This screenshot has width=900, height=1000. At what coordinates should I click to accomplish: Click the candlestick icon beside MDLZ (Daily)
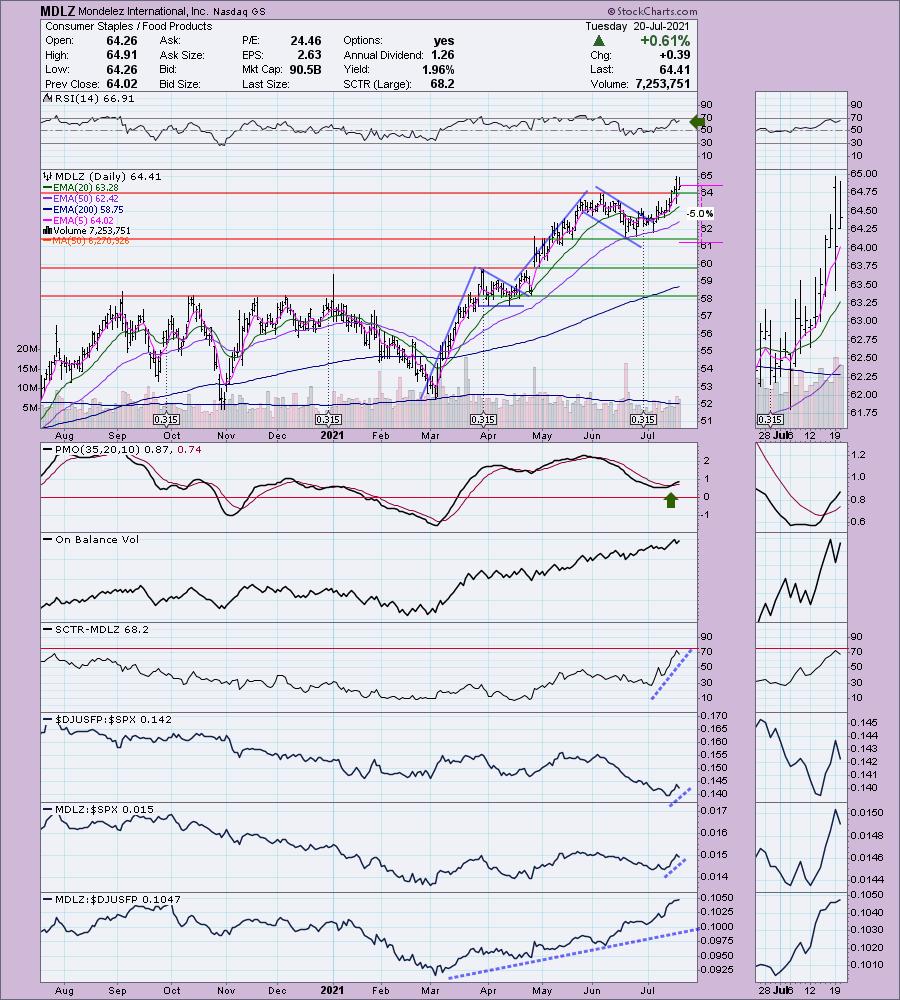(47, 176)
